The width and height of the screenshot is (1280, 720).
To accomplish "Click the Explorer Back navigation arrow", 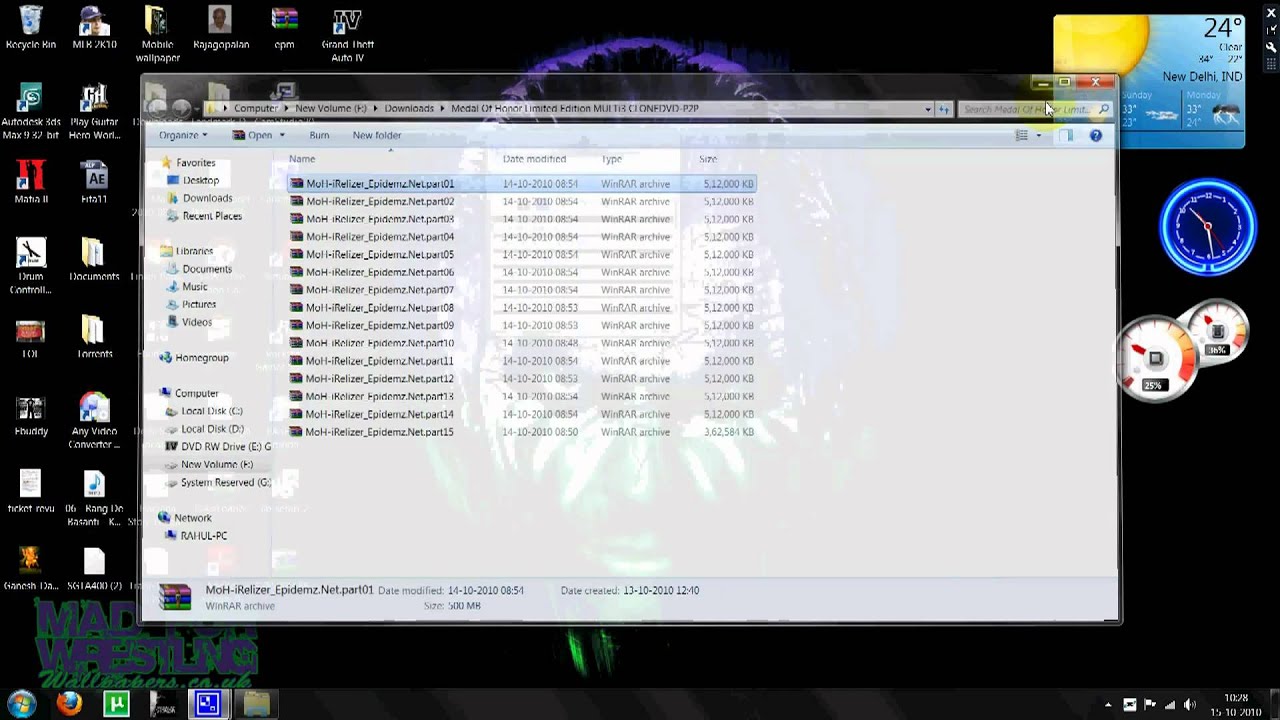I will pyautogui.click(x=157, y=107).
